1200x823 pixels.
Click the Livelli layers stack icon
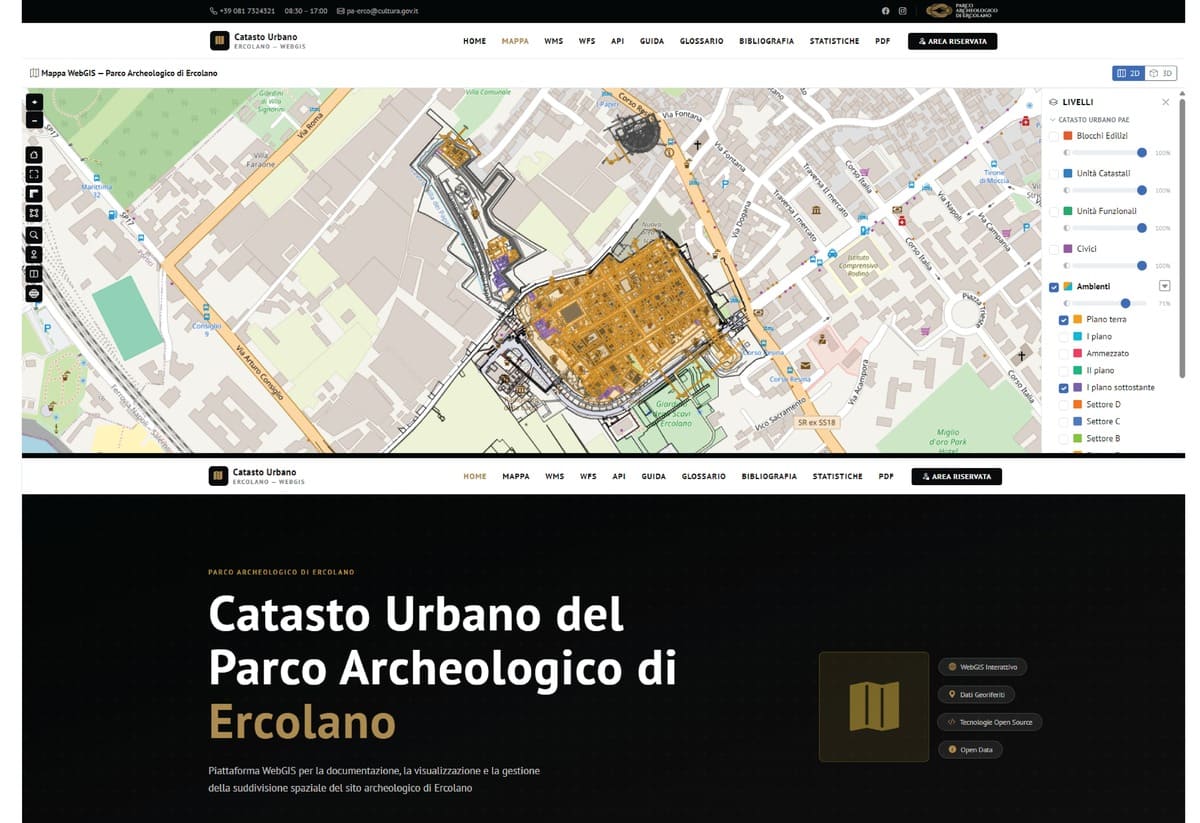coord(1053,102)
